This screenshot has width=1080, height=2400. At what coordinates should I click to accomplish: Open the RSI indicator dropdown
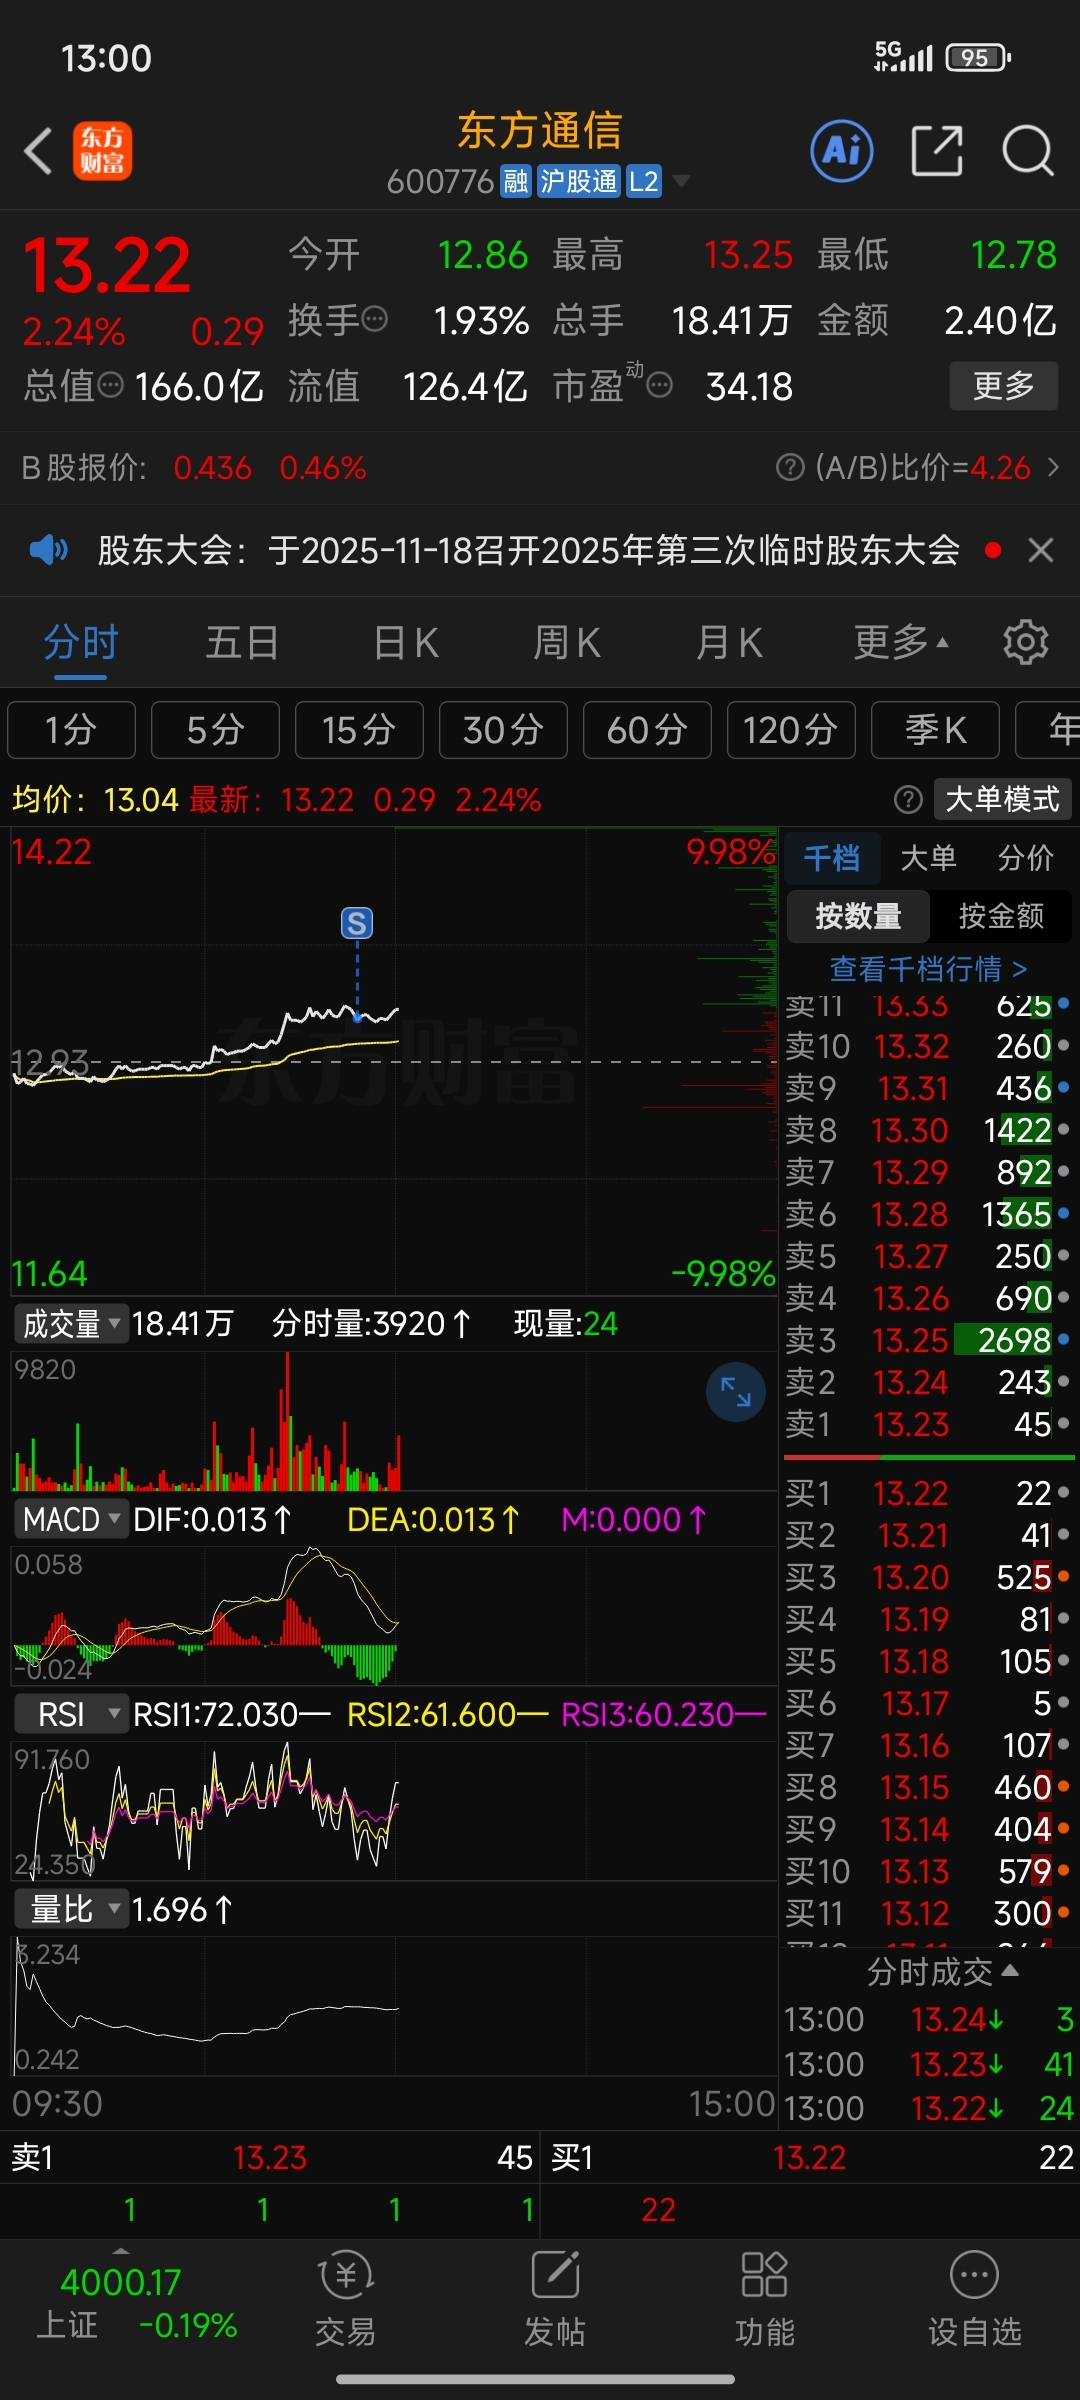[70, 1715]
